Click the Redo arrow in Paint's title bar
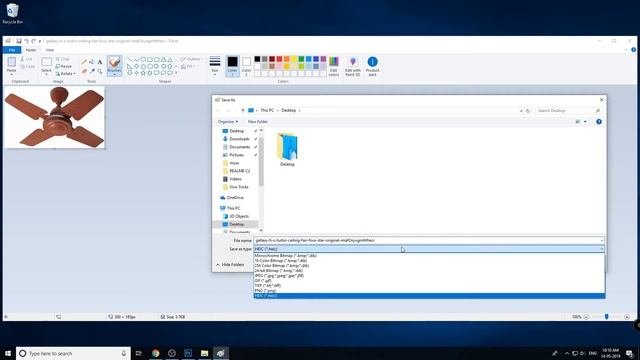Screen dimensions: 640x360 pos(34,41)
